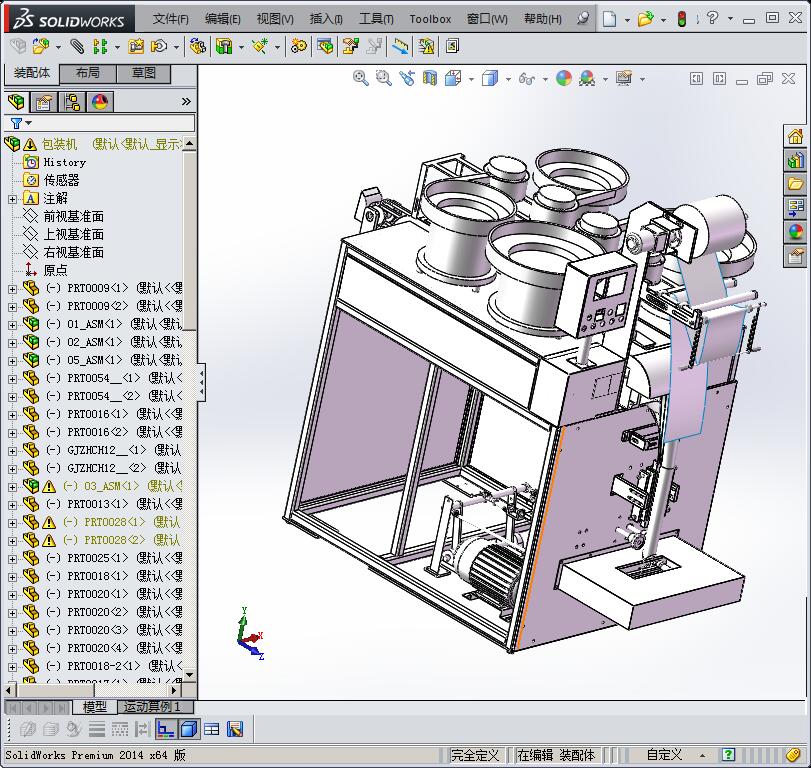Open the Custom Properties pane
This screenshot has height=768, width=811.
[795, 255]
